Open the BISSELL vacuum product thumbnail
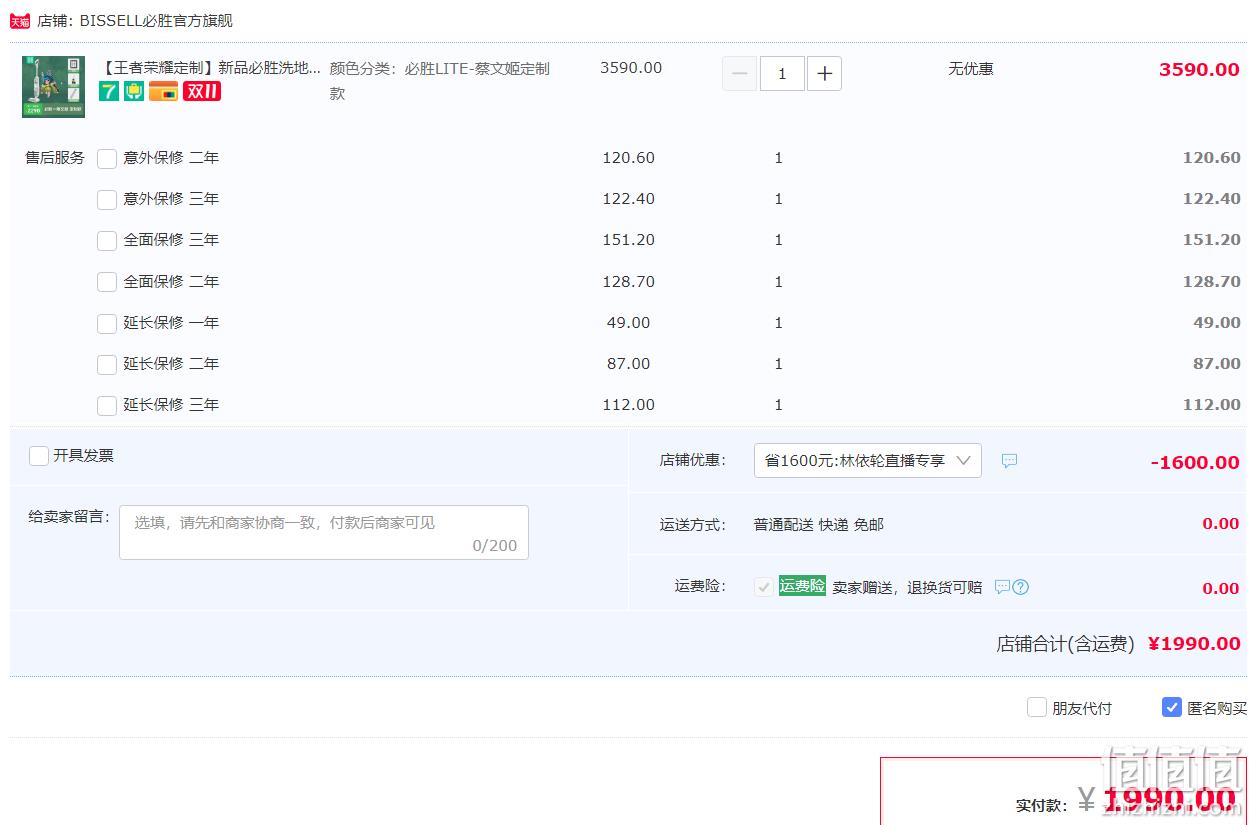Image resolution: width=1251 pixels, height=825 pixels. 53,87
